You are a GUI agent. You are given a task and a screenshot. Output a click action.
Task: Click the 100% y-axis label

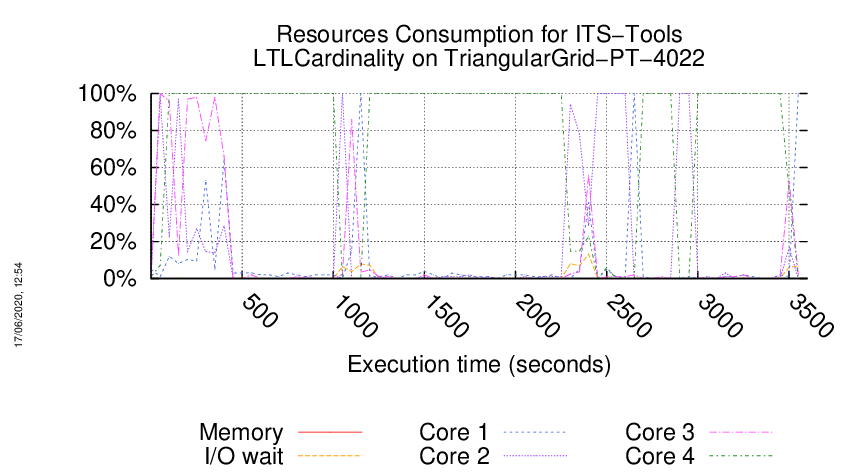click(x=107, y=94)
